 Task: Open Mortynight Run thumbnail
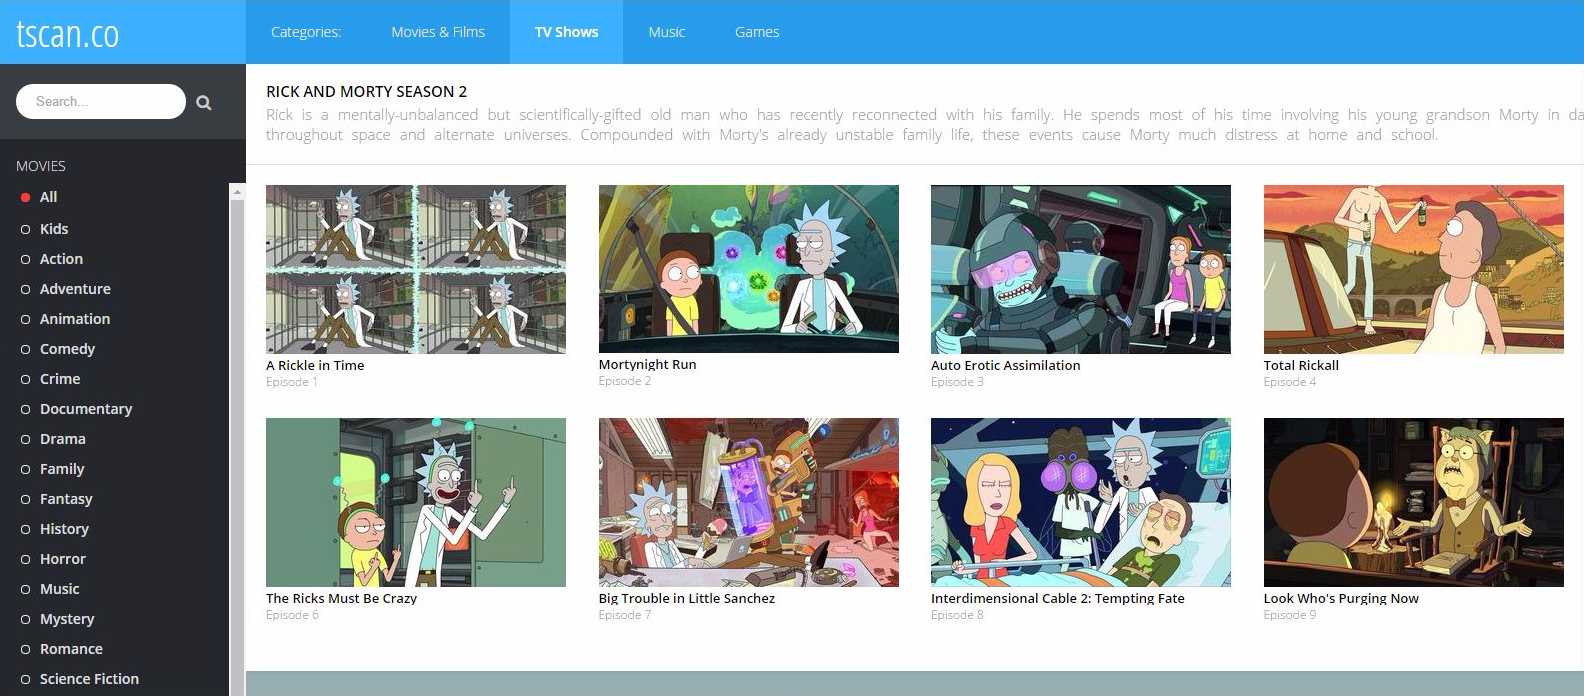click(x=749, y=269)
